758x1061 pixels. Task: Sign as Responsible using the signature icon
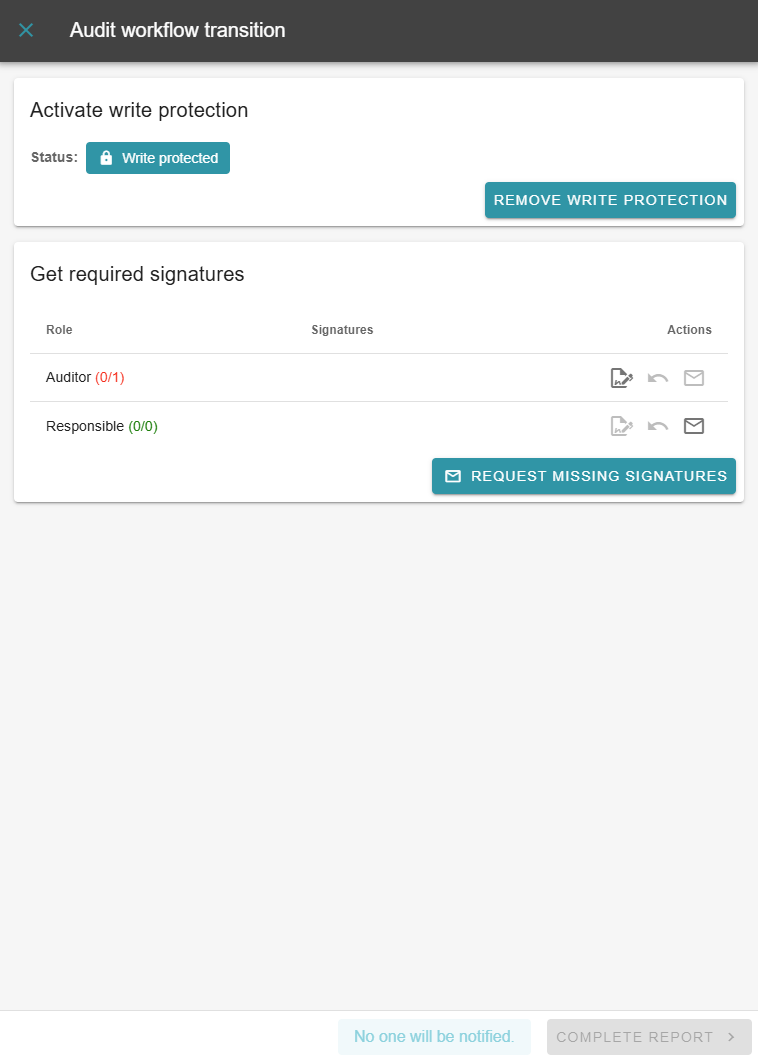622,426
